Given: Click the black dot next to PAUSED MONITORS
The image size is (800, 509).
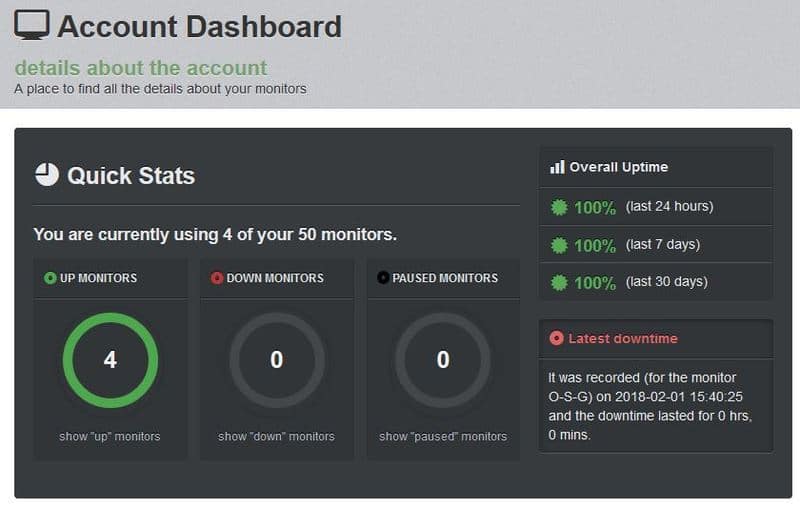Looking at the screenshot, I should pos(383,278).
